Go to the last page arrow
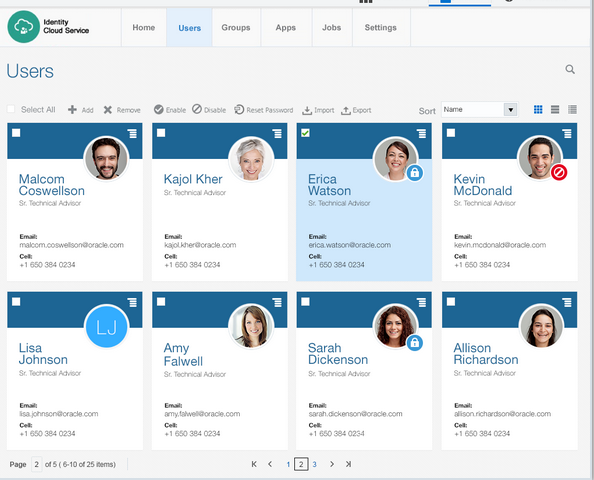Viewport: 594px width, 480px height. pyautogui.click(x=348, y=464)
